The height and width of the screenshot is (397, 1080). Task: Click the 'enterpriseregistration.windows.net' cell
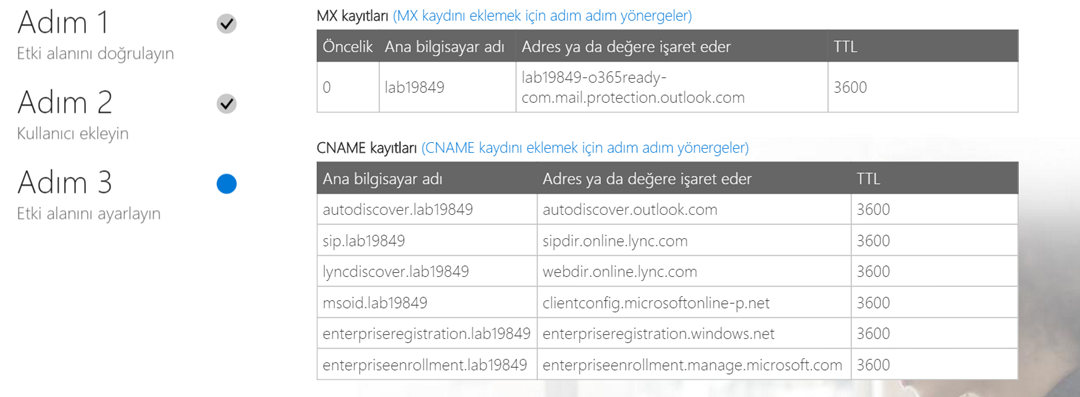coord(694,334)
